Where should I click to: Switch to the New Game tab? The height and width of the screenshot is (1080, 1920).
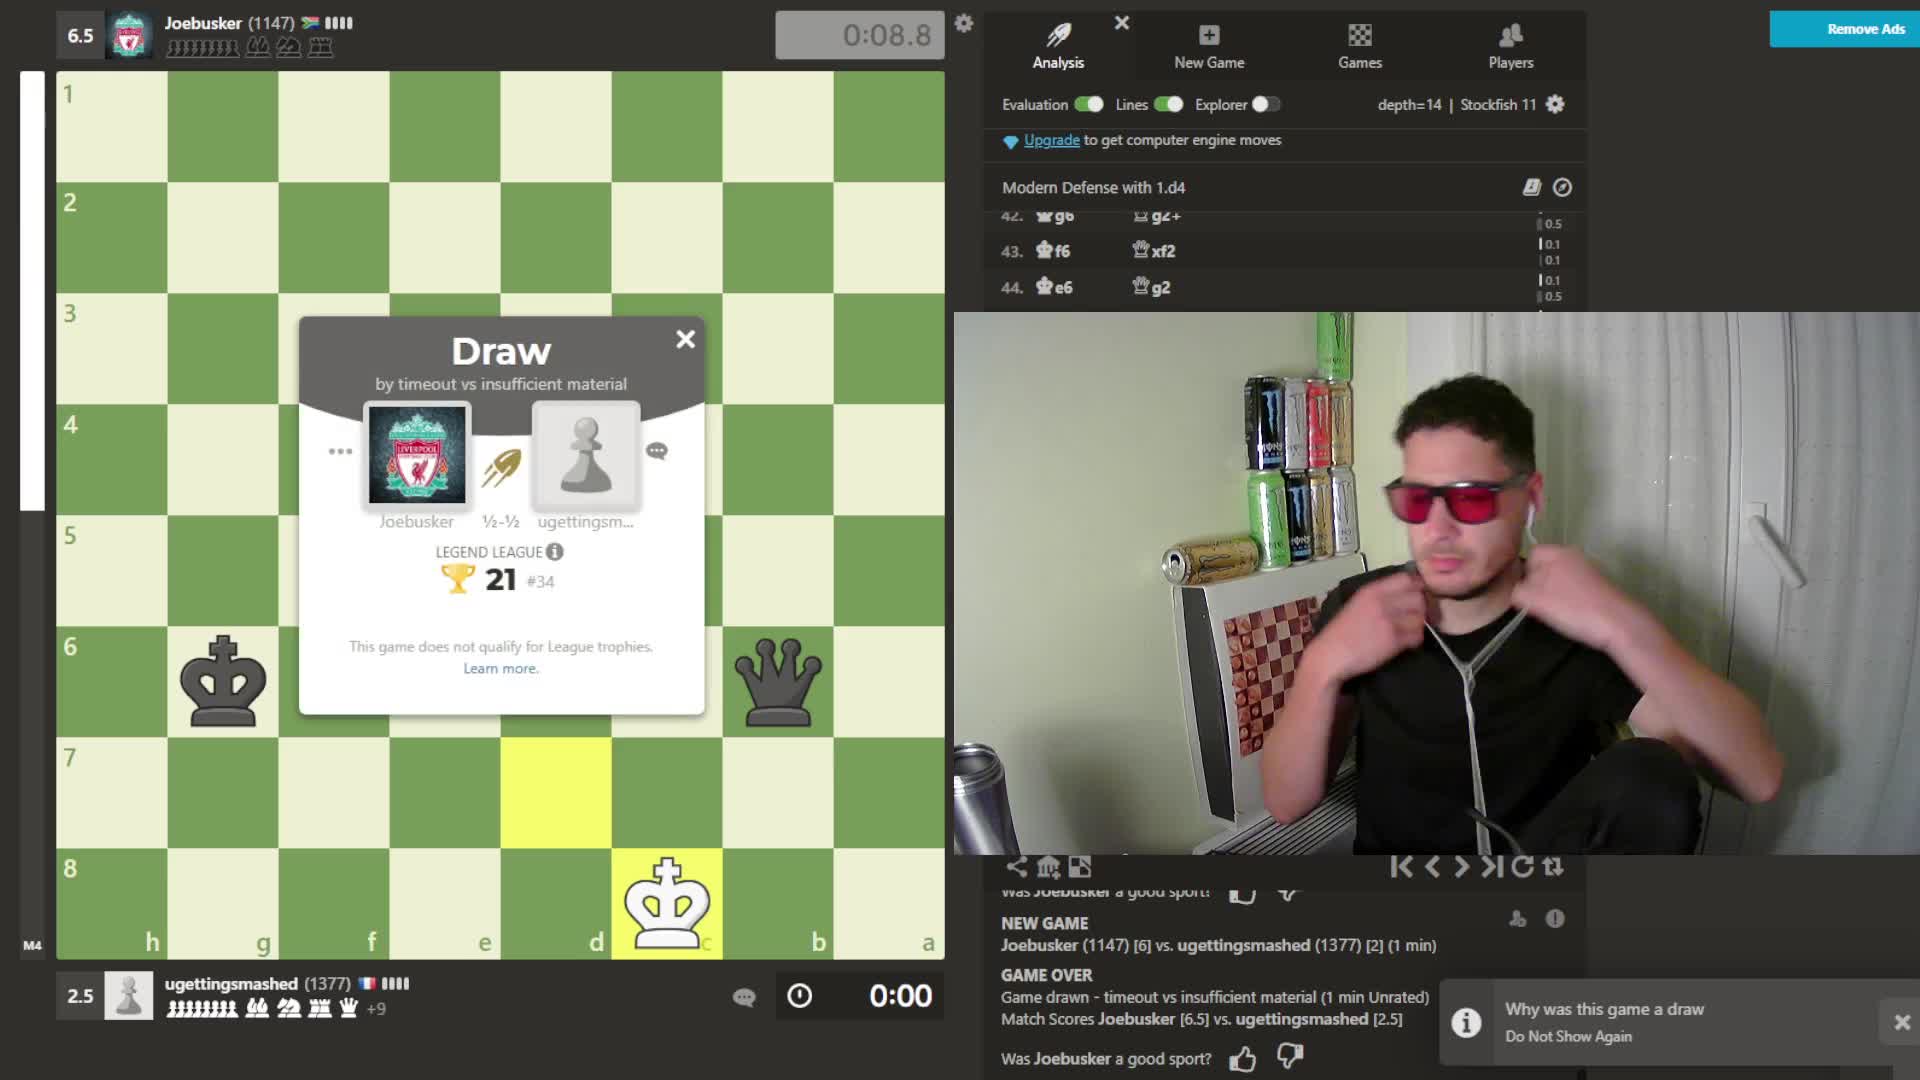pyautogui.click(x=1209, y=46)
